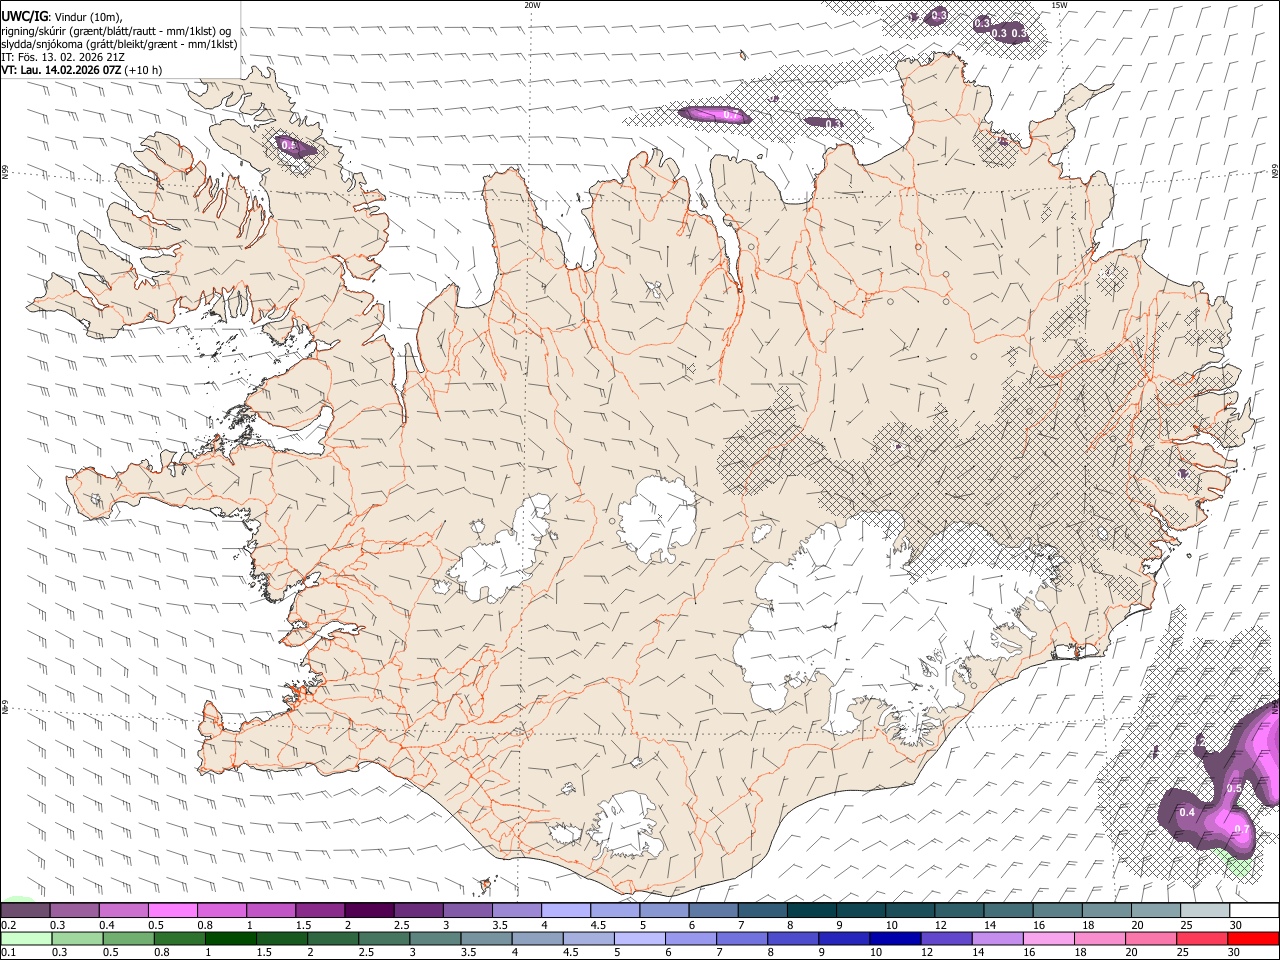Image resolution: width=1280 pixels, height=960 pixels.
Task: Click the title text 'UWC/IG: Vindur (10m)'
Action: point(61,16)
